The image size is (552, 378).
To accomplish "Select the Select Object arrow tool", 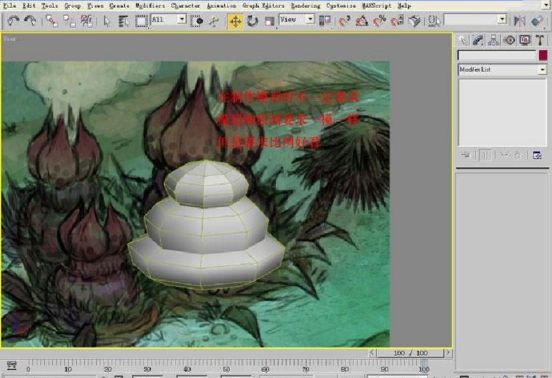I will tap(107, 21).
